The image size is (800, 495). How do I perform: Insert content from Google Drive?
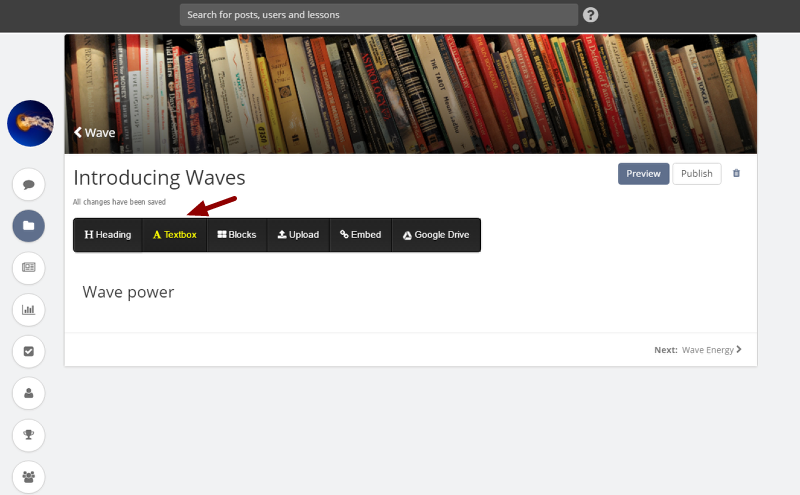click(x=436, y=235)
